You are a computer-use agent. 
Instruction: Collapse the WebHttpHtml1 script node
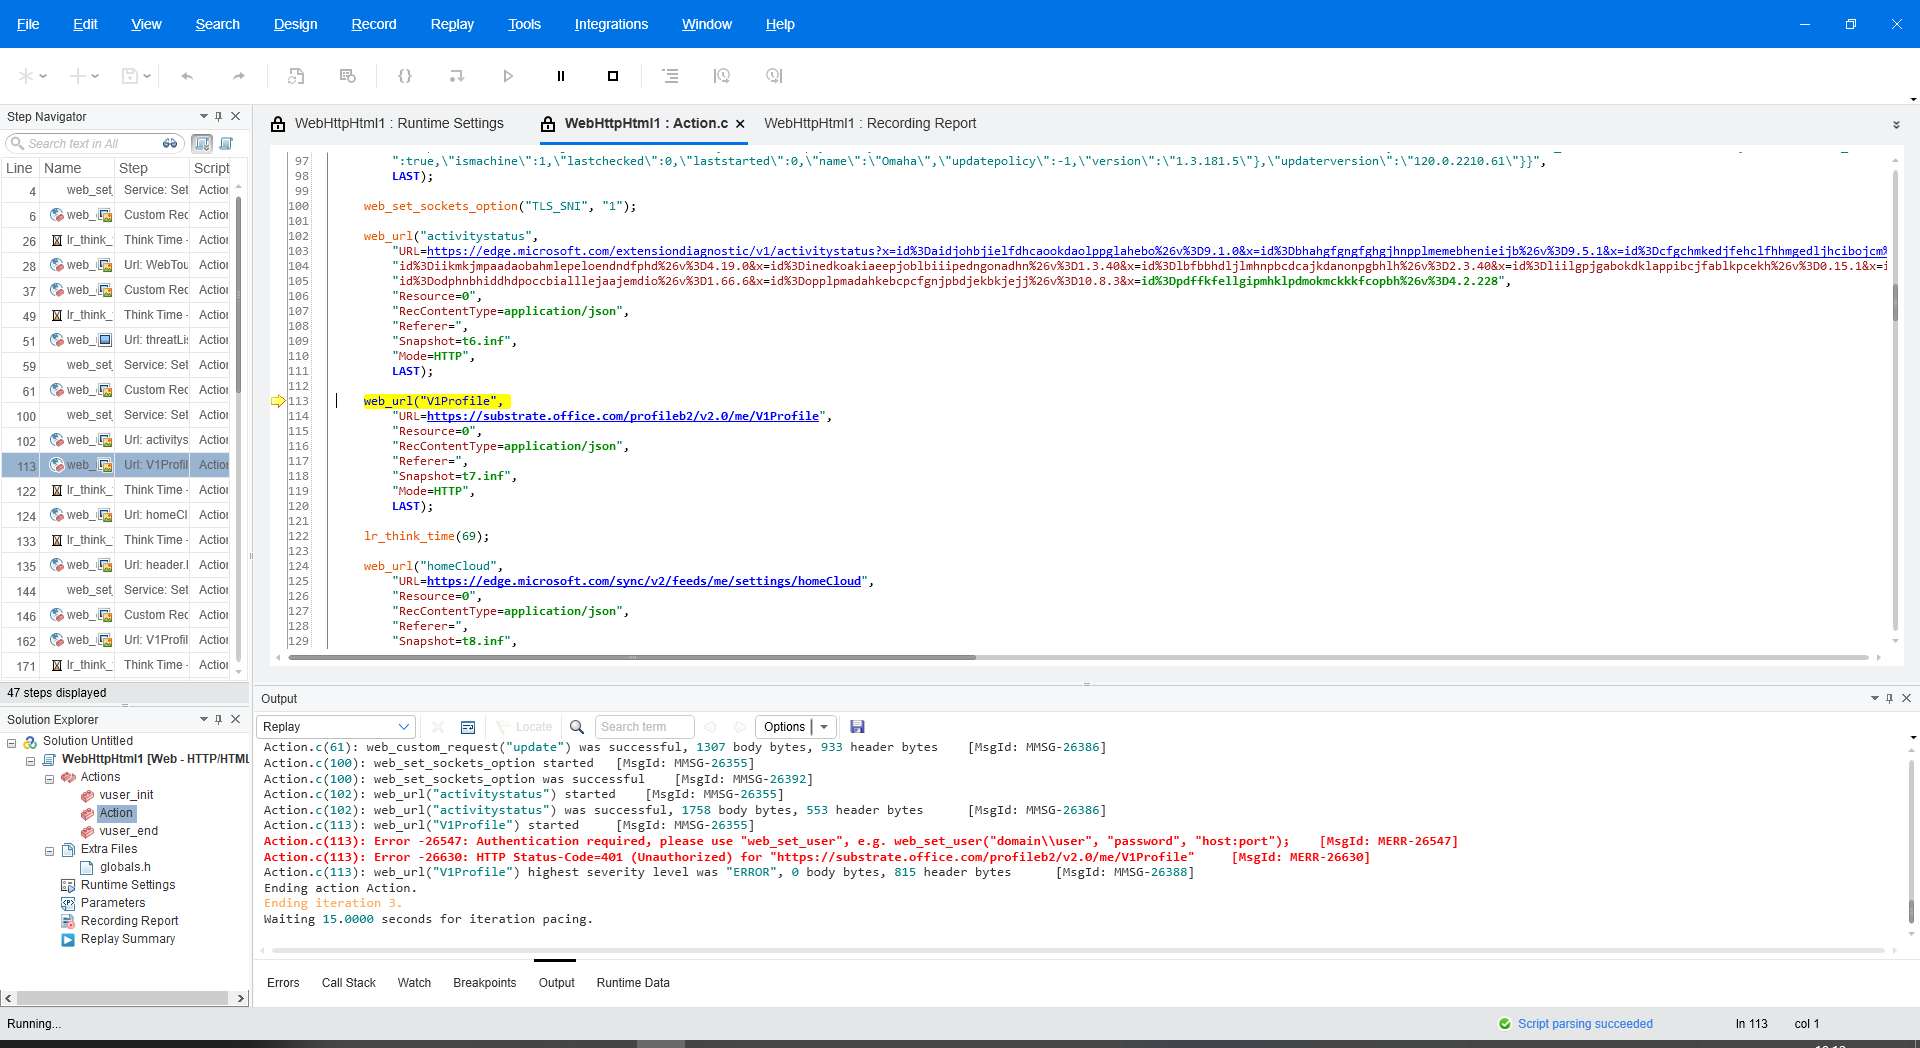pyautogui.click(x=31, y=761)
